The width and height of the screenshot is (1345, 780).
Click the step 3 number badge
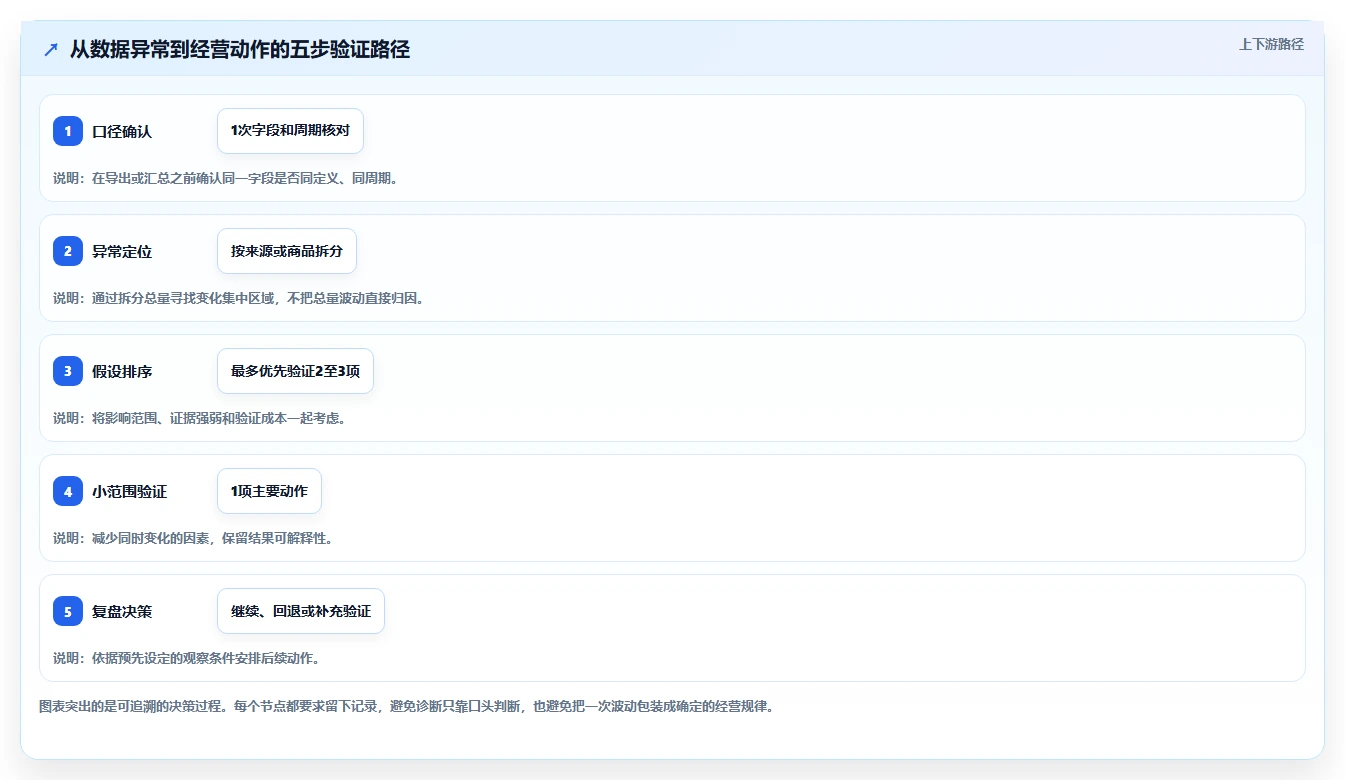coord(68,371)
